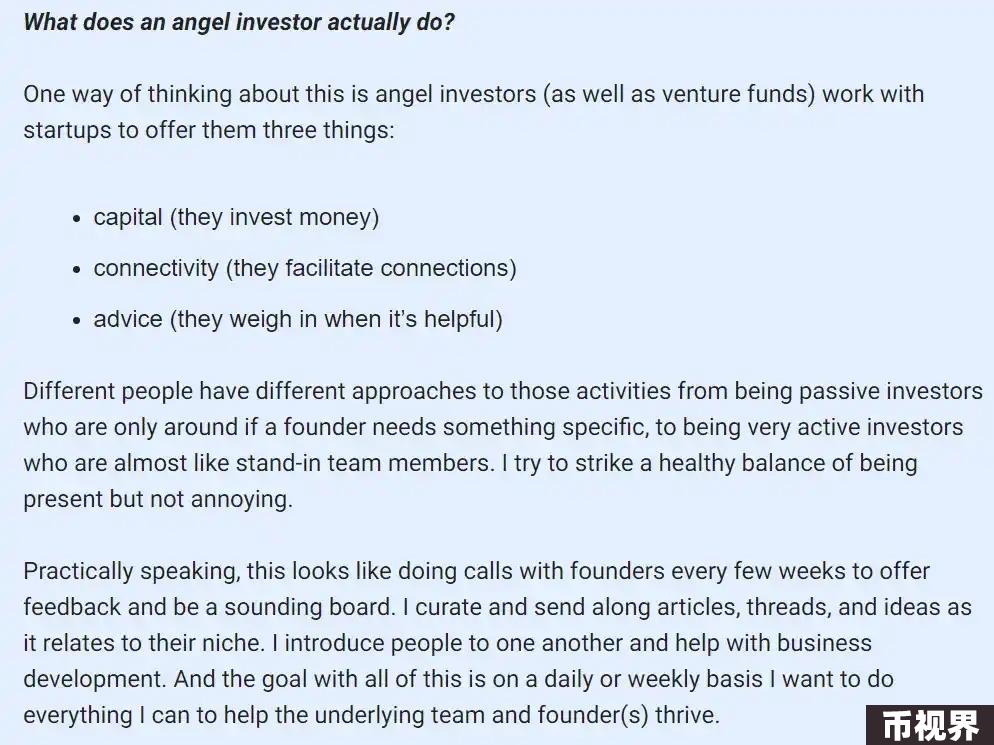Click the sentence ending "present but not annoying."

click(x=158, y=500)
